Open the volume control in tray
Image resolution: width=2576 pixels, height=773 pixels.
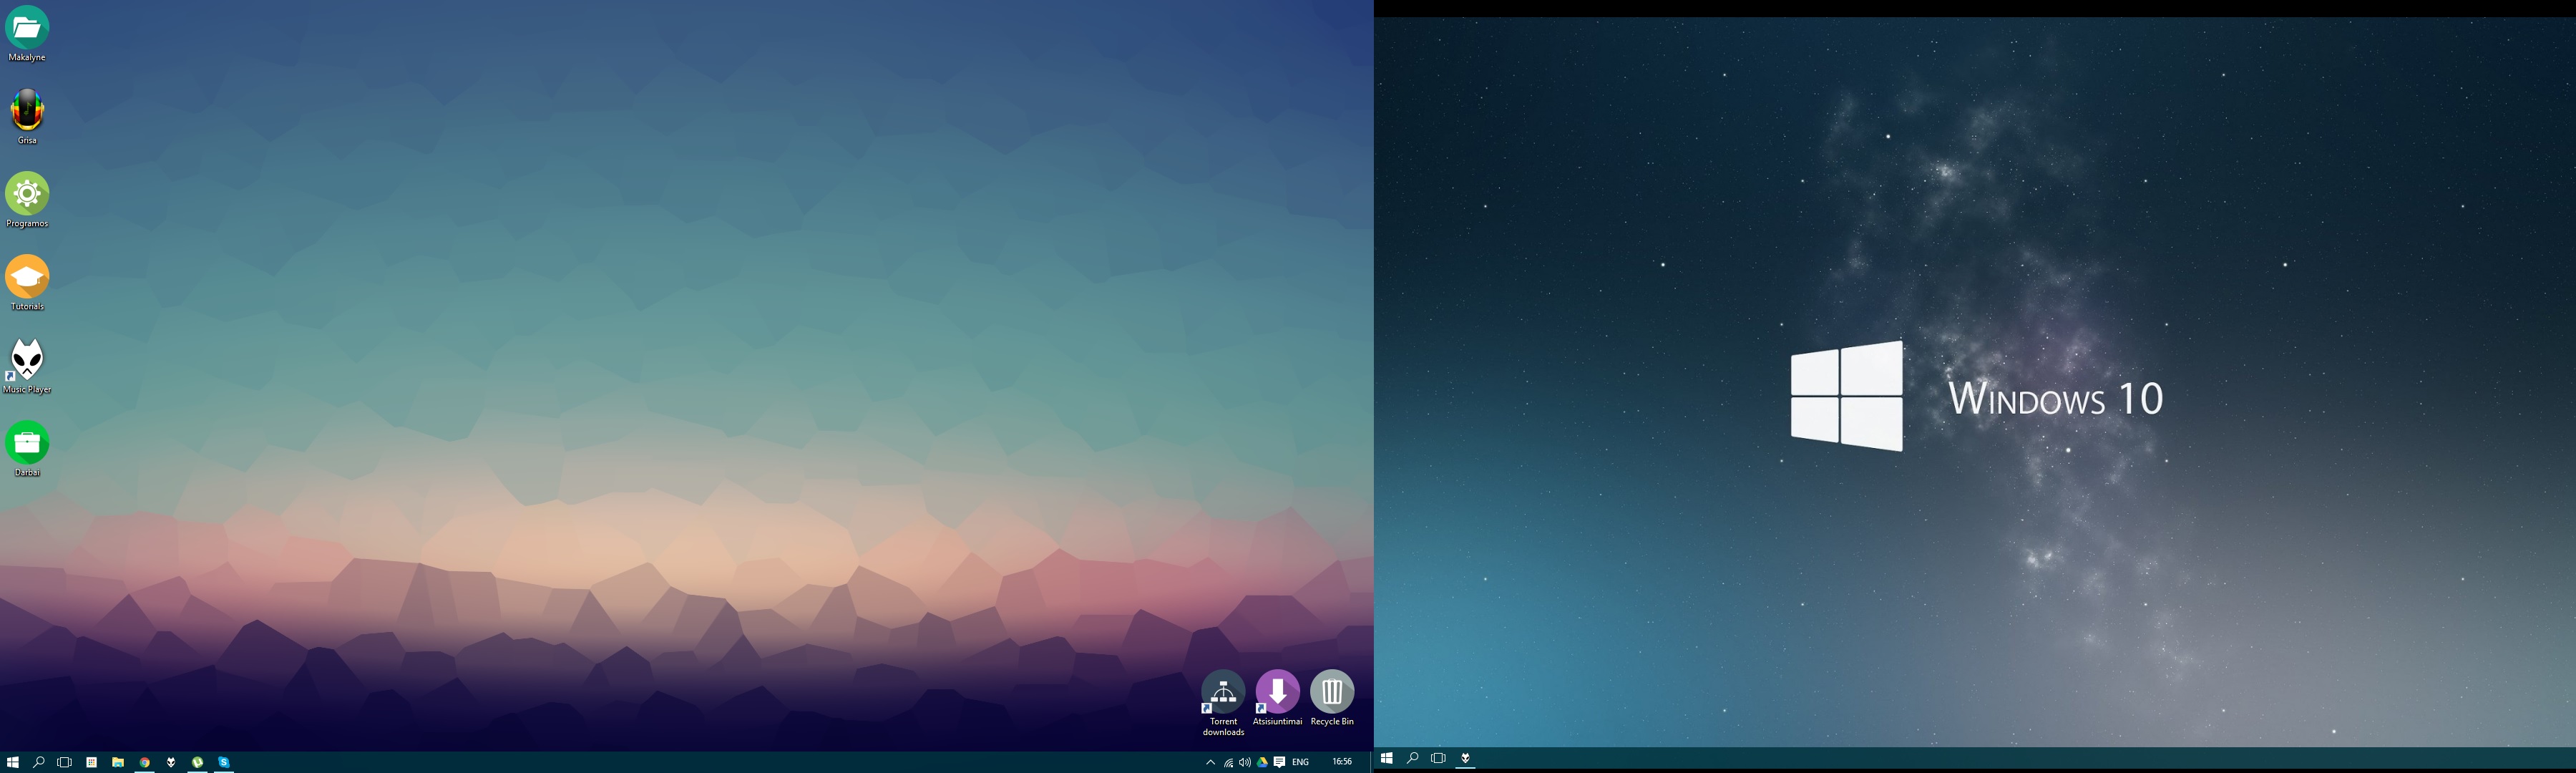[1245, 762]
